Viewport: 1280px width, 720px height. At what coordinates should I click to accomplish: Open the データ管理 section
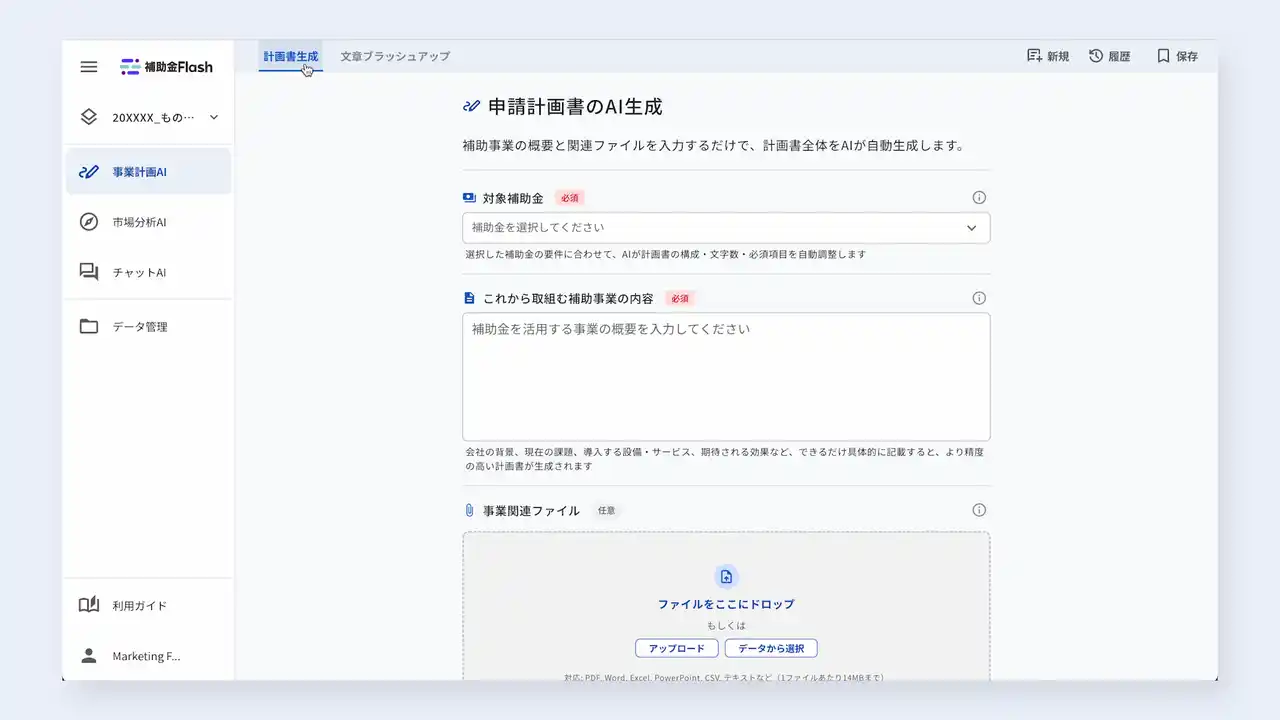click(142, 325)
